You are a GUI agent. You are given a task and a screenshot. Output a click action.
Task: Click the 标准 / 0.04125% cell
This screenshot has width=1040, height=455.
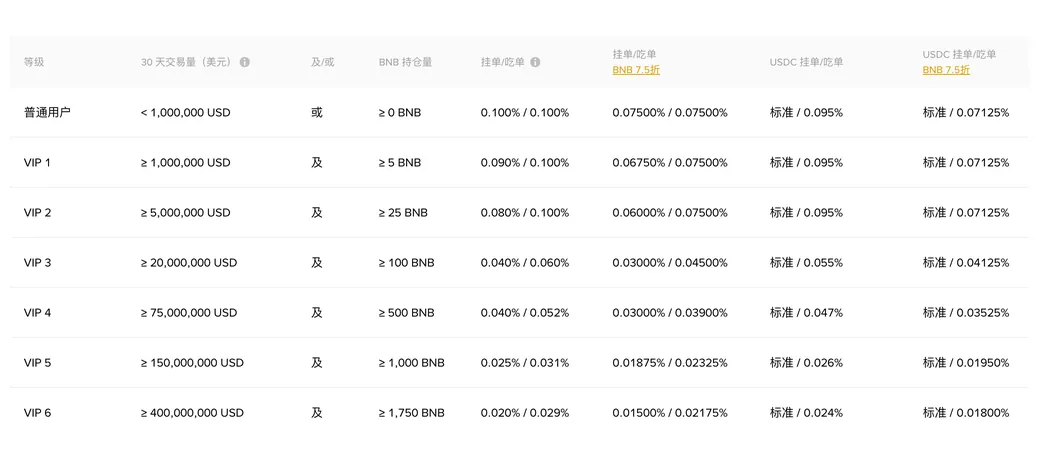pos(966,263)
